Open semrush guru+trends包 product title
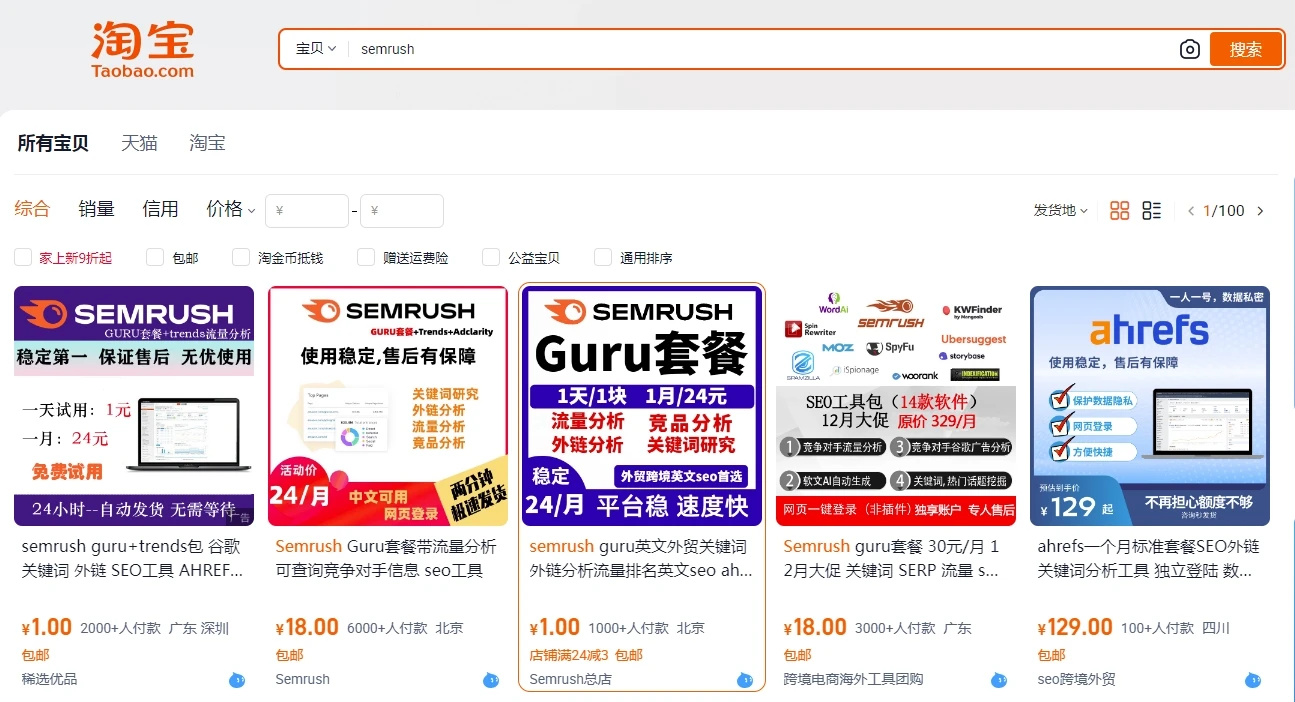The height and width of the screenshot is (702, 1295). point(132,558)
